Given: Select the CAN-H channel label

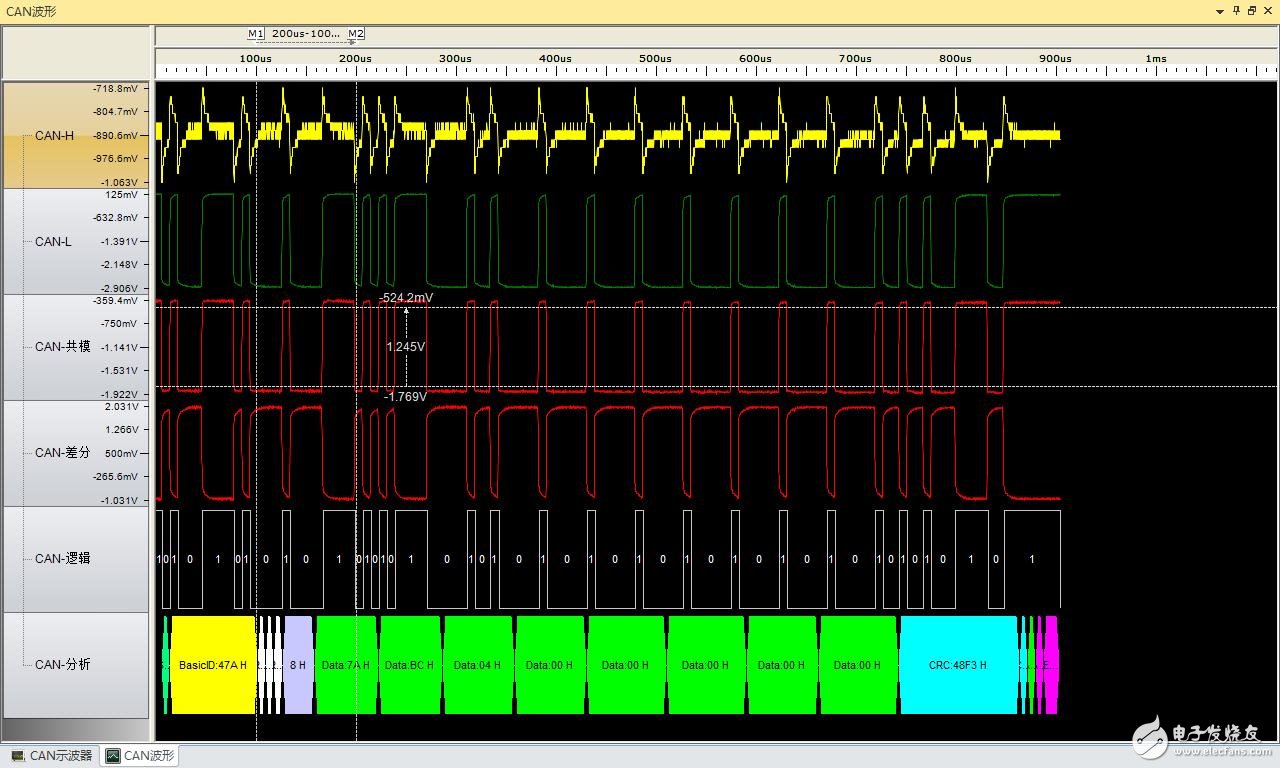Looking at the screenshot, I should [x=55, y=135].
